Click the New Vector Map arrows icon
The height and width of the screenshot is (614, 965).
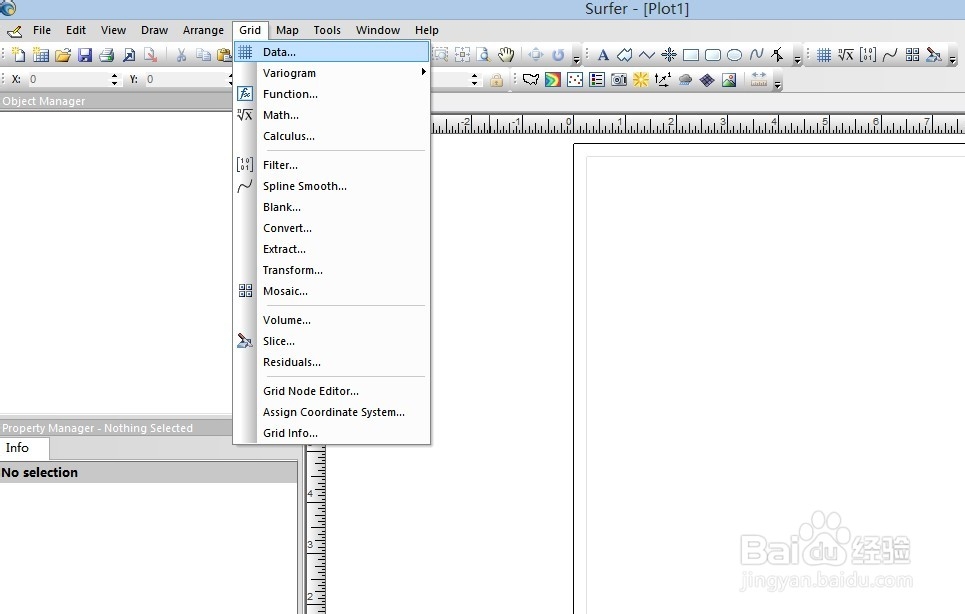[663, 79]
